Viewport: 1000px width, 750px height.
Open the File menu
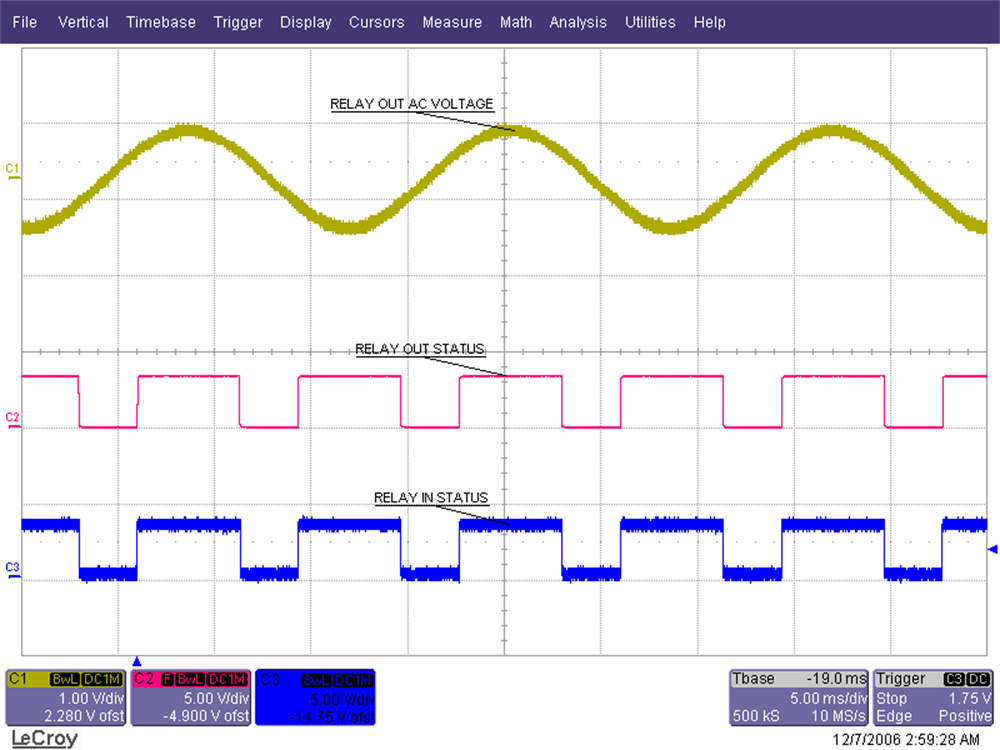(x=25, y=22)
